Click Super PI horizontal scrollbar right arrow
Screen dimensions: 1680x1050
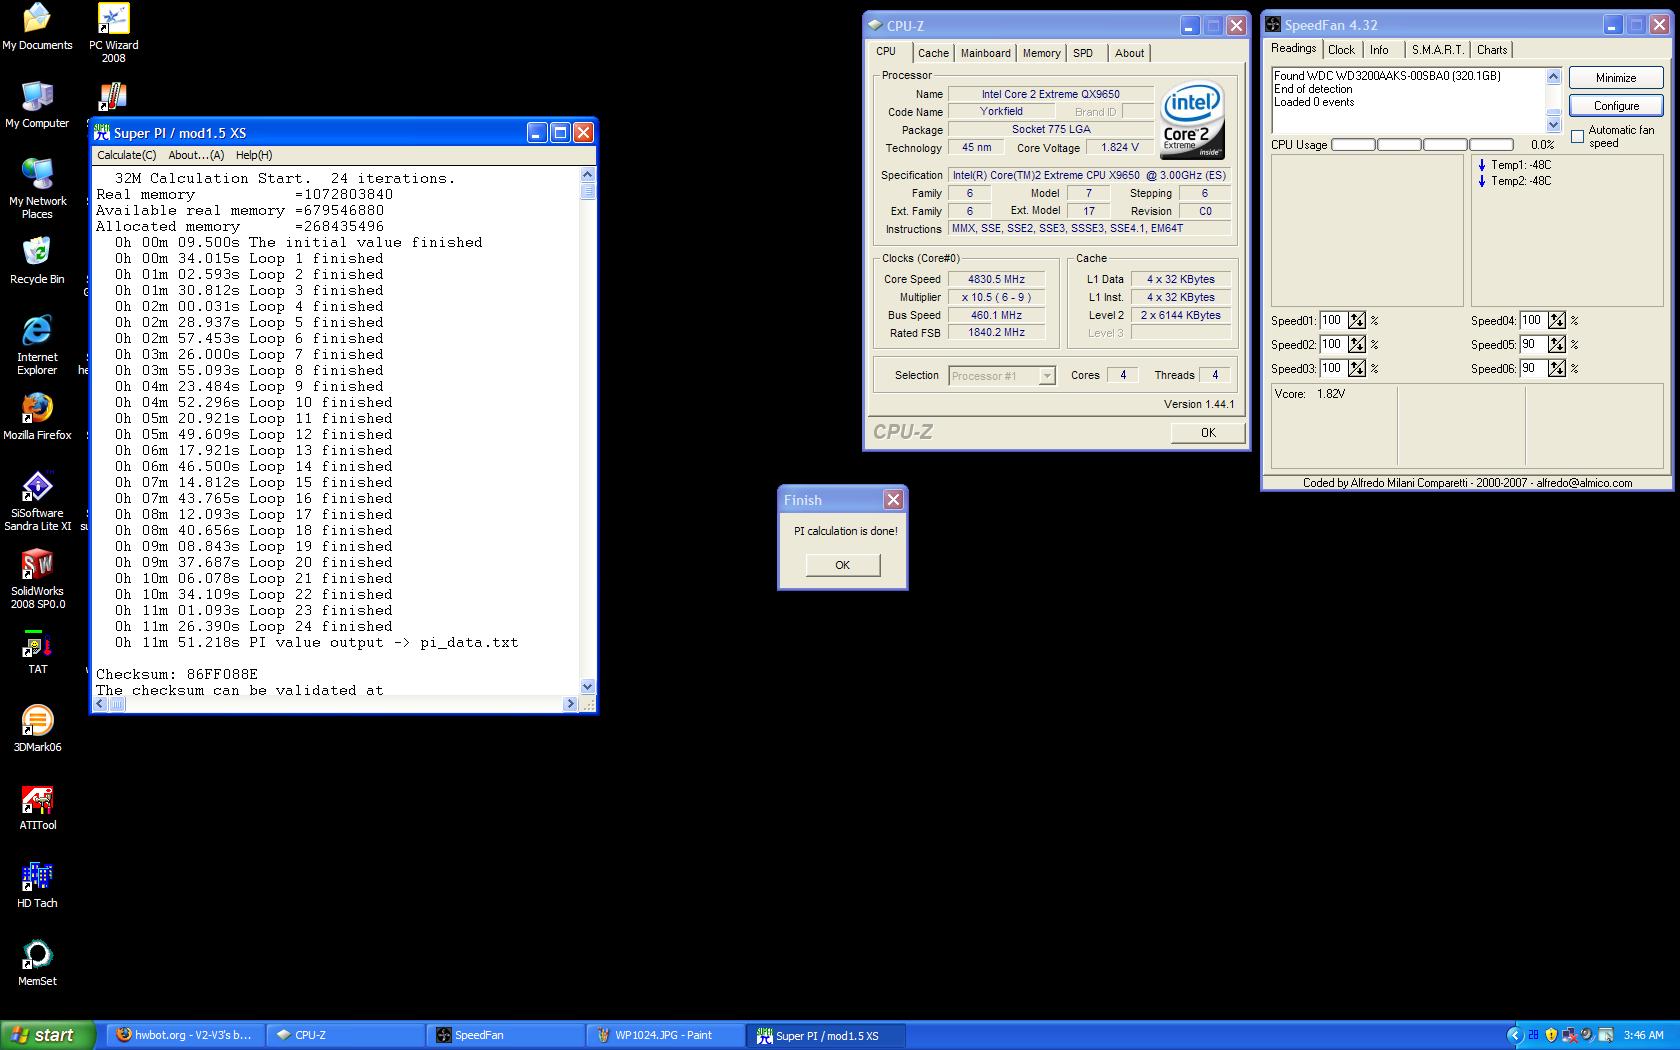tap(570, 704)
